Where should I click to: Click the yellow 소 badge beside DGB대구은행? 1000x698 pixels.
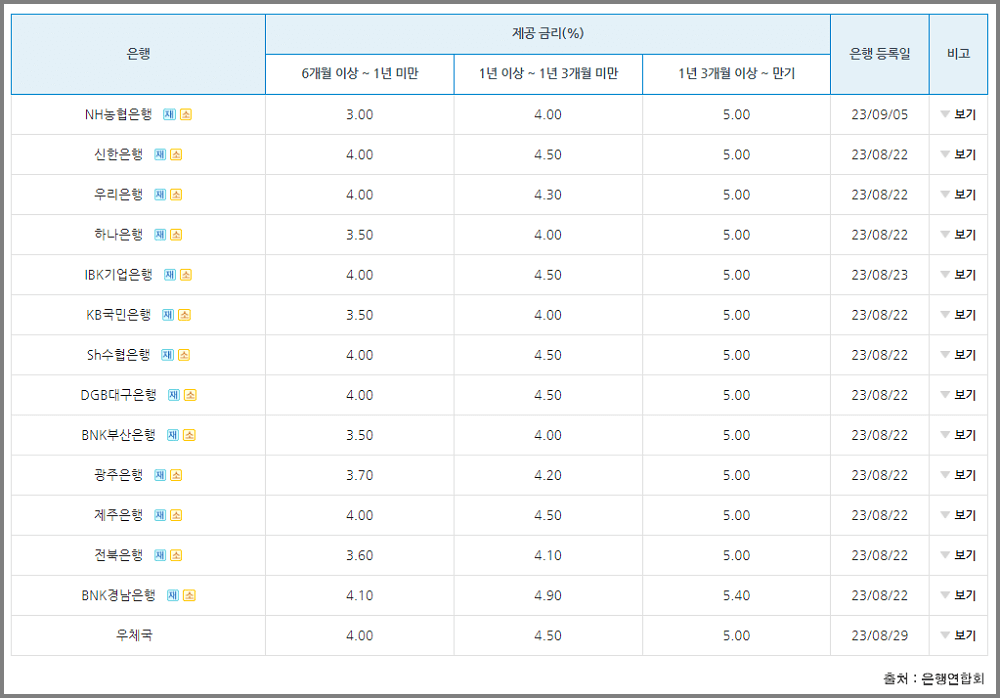pos(190,395)
